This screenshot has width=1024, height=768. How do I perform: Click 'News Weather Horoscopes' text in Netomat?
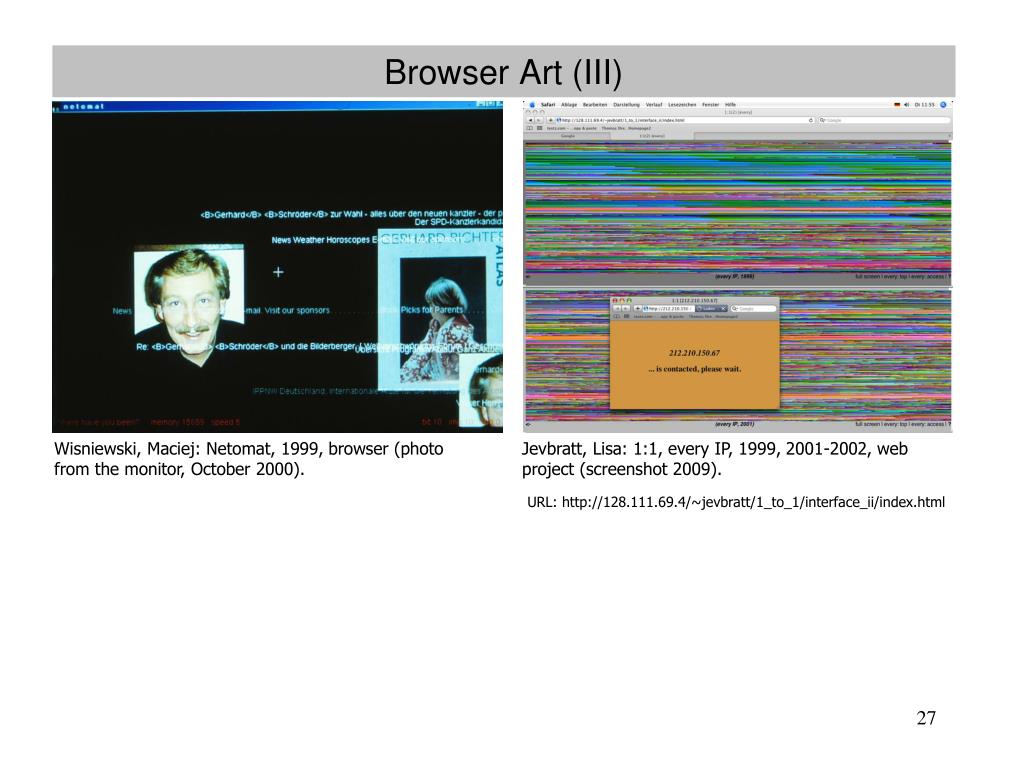[x=320, y=240]
